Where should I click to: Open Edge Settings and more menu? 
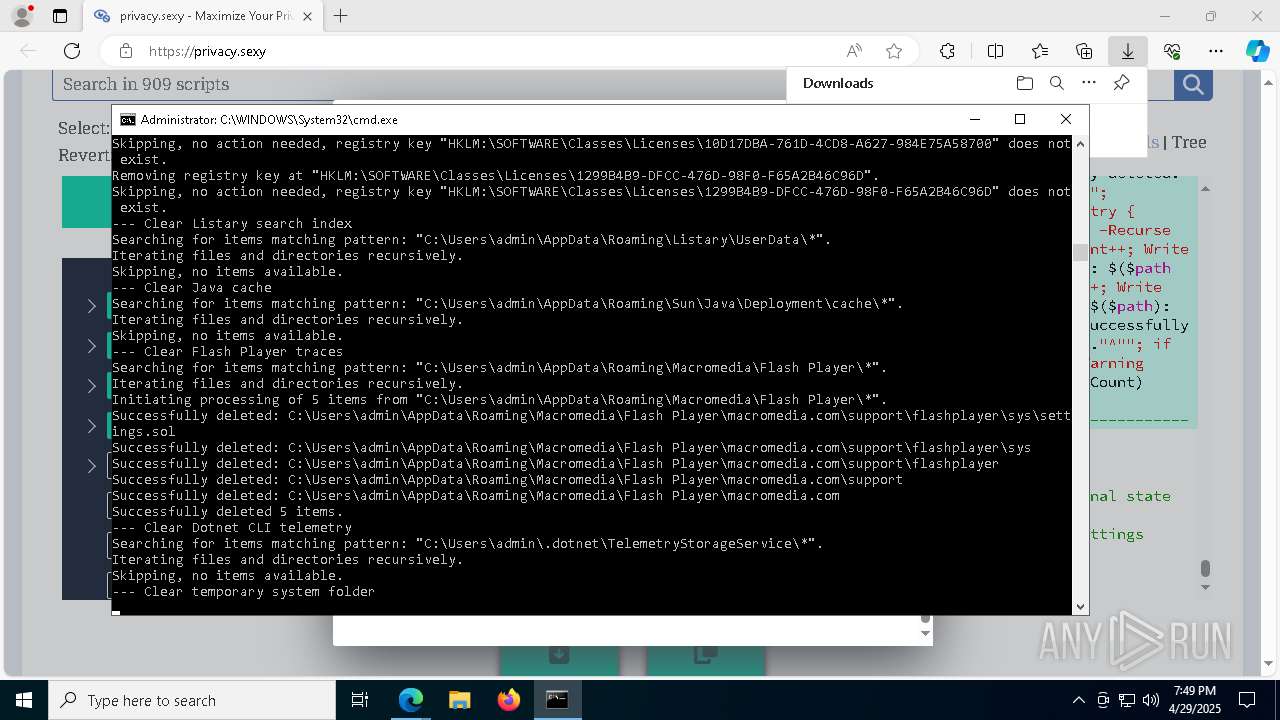click(x=1216, y=51)
